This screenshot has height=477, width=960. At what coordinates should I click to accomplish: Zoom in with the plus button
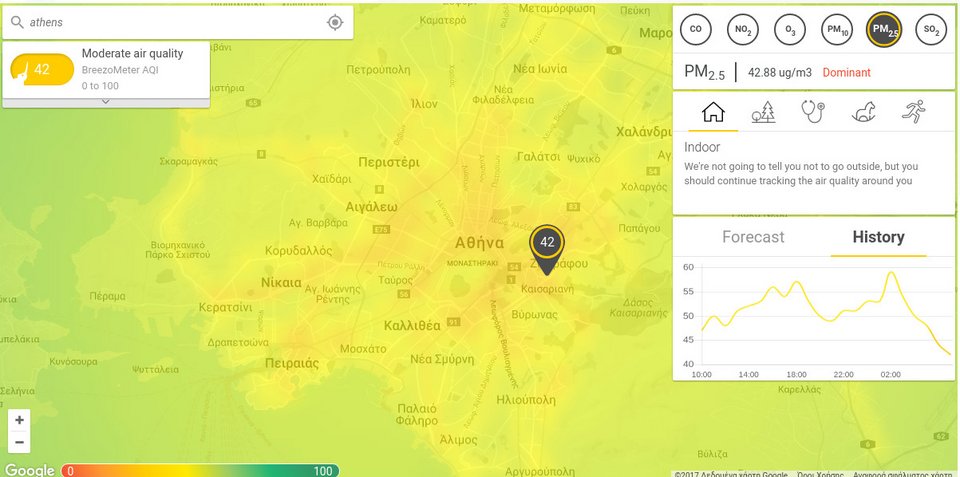(x=19, y=420)
